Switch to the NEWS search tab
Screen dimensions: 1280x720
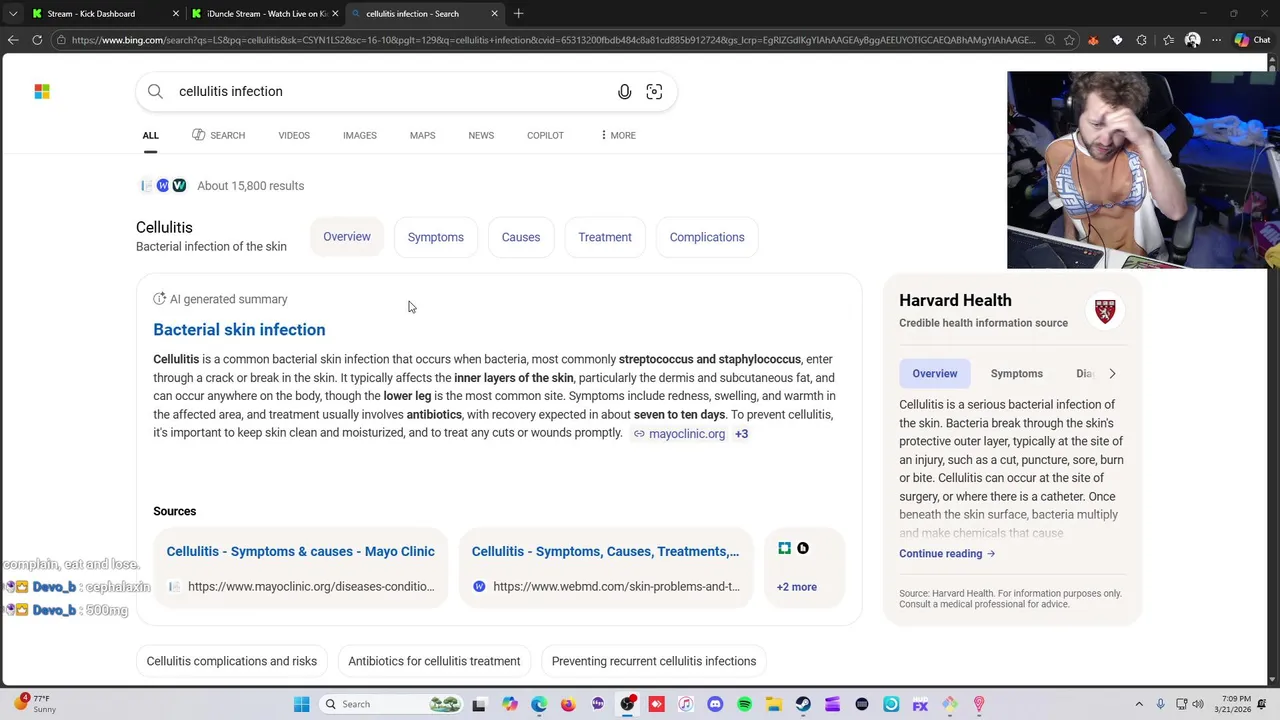point(481,135)
